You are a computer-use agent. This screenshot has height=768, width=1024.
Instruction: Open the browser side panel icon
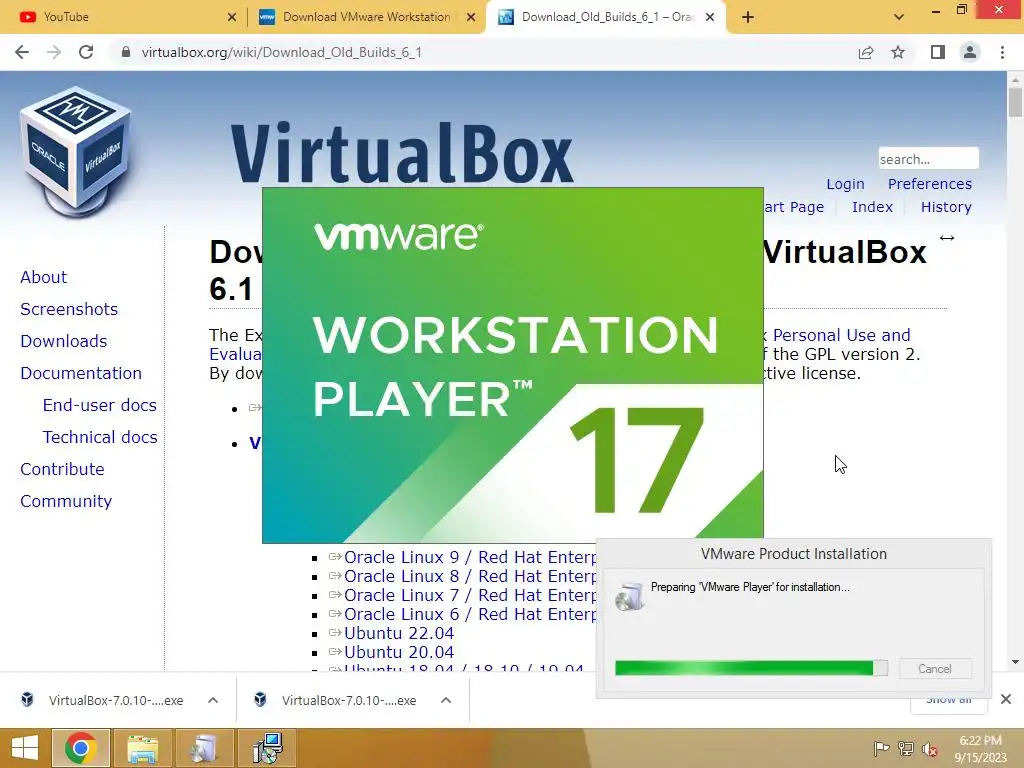(938, 52)
